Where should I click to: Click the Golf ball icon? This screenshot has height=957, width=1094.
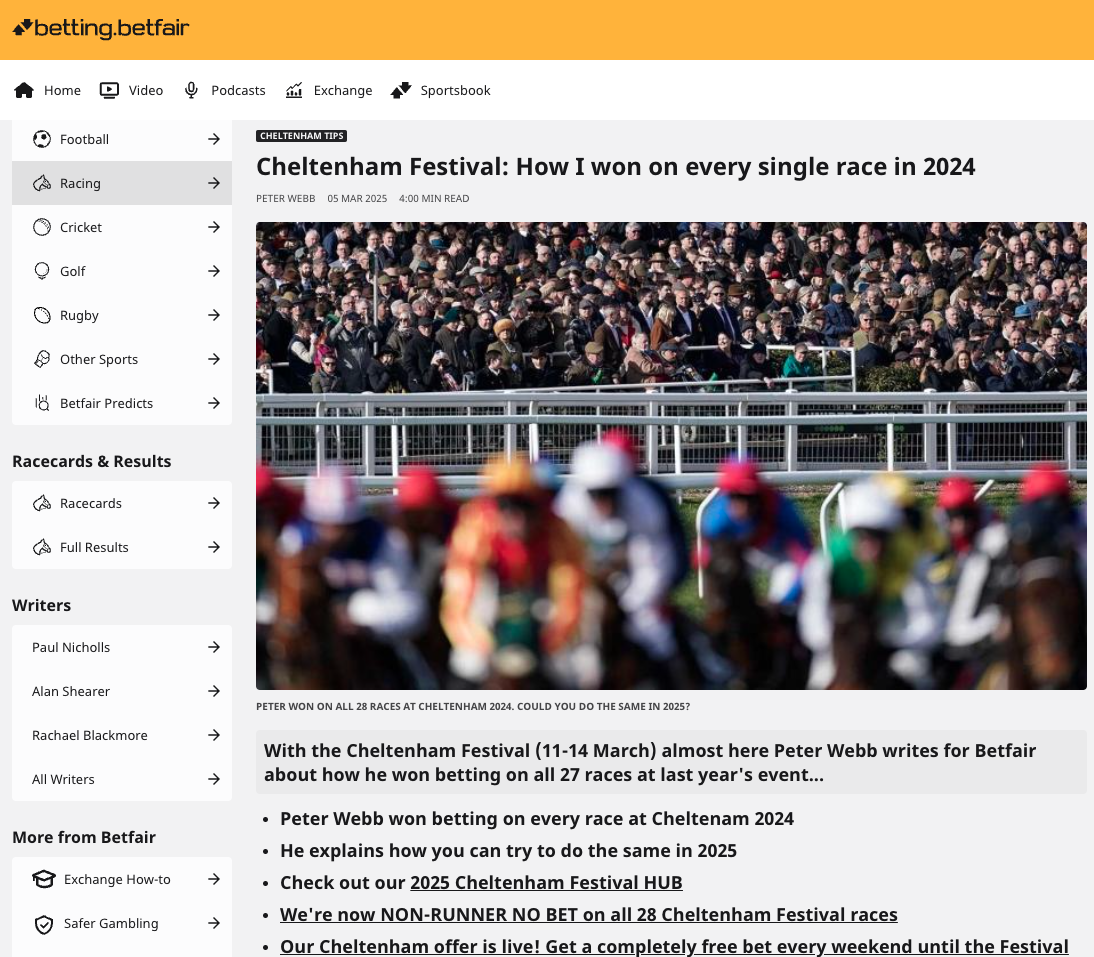click(x=42, y=271)
